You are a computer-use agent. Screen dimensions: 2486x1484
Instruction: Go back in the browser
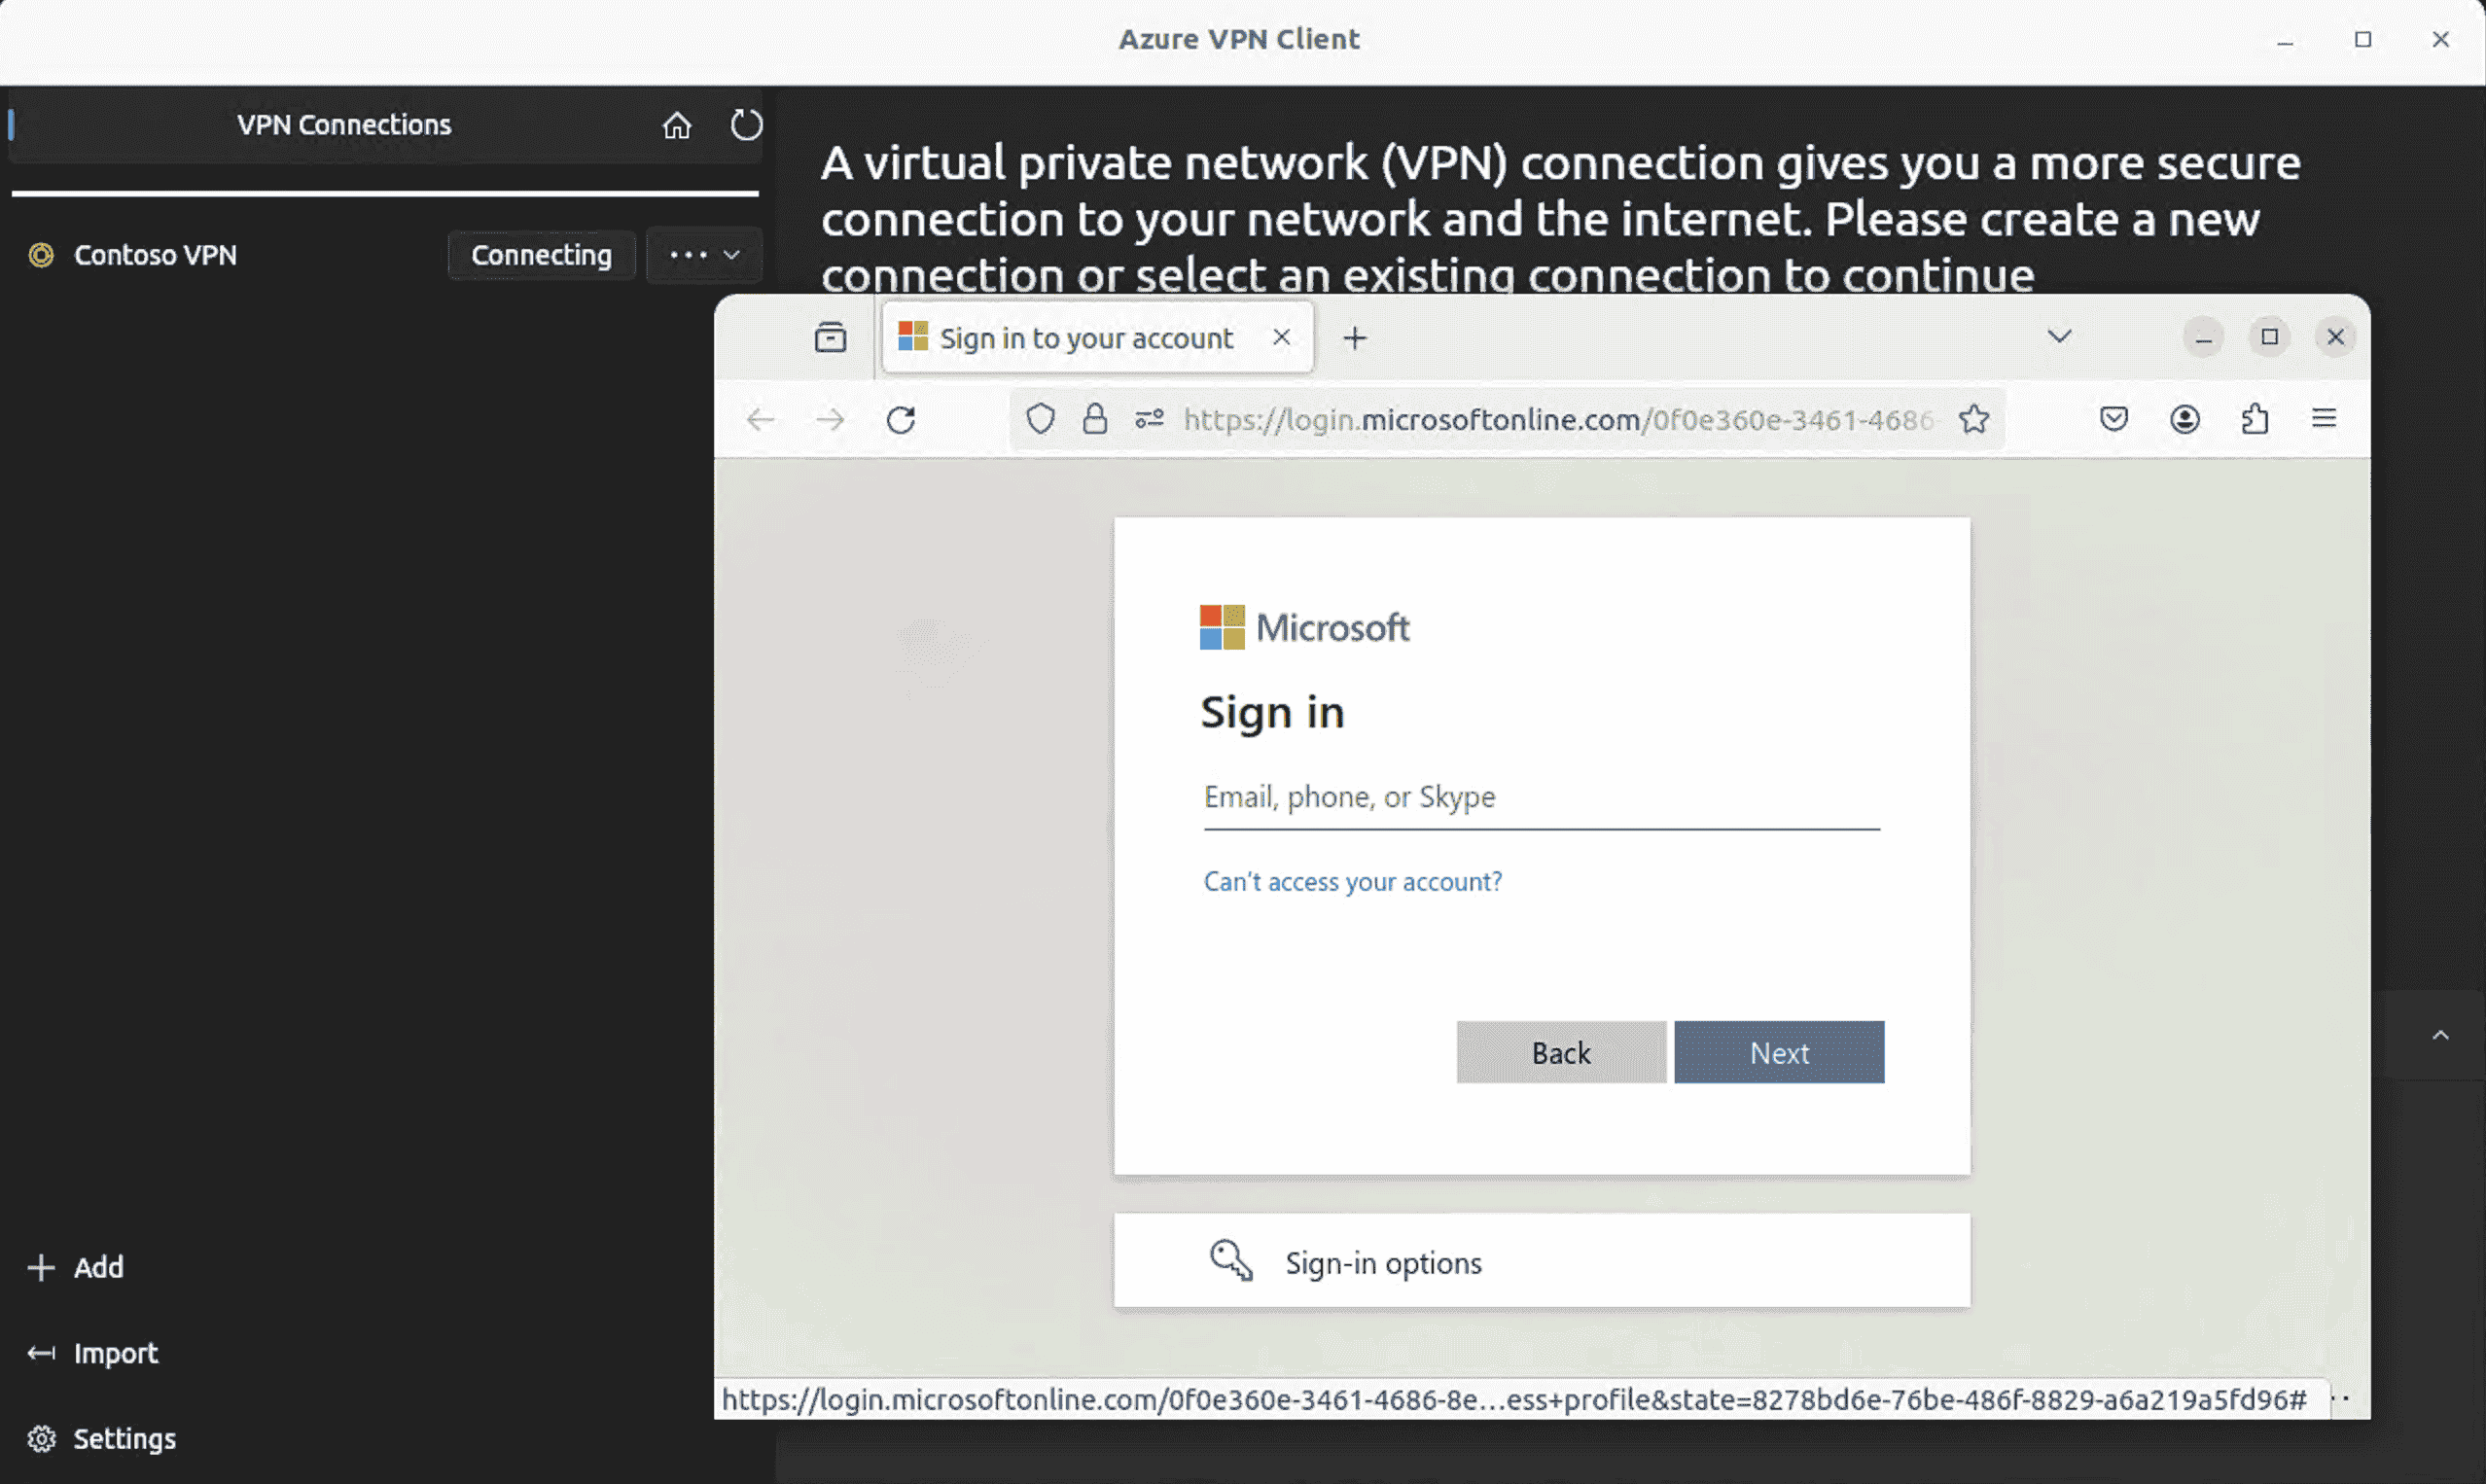pos(760,419)
